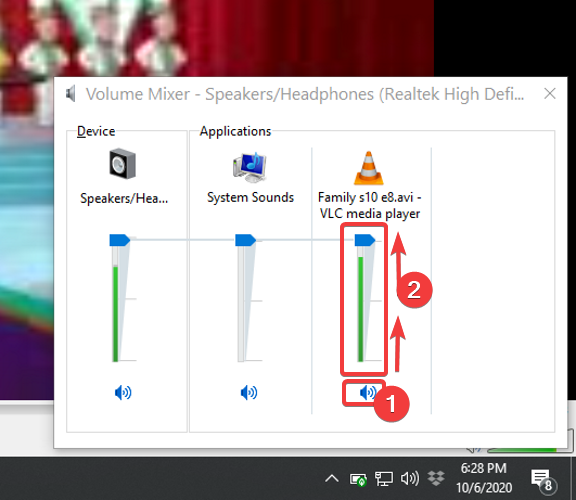Open the Dropbox tray icon
Image resolution: width=576 pixels, height=500 pixels.
click(x=436, y=478)
